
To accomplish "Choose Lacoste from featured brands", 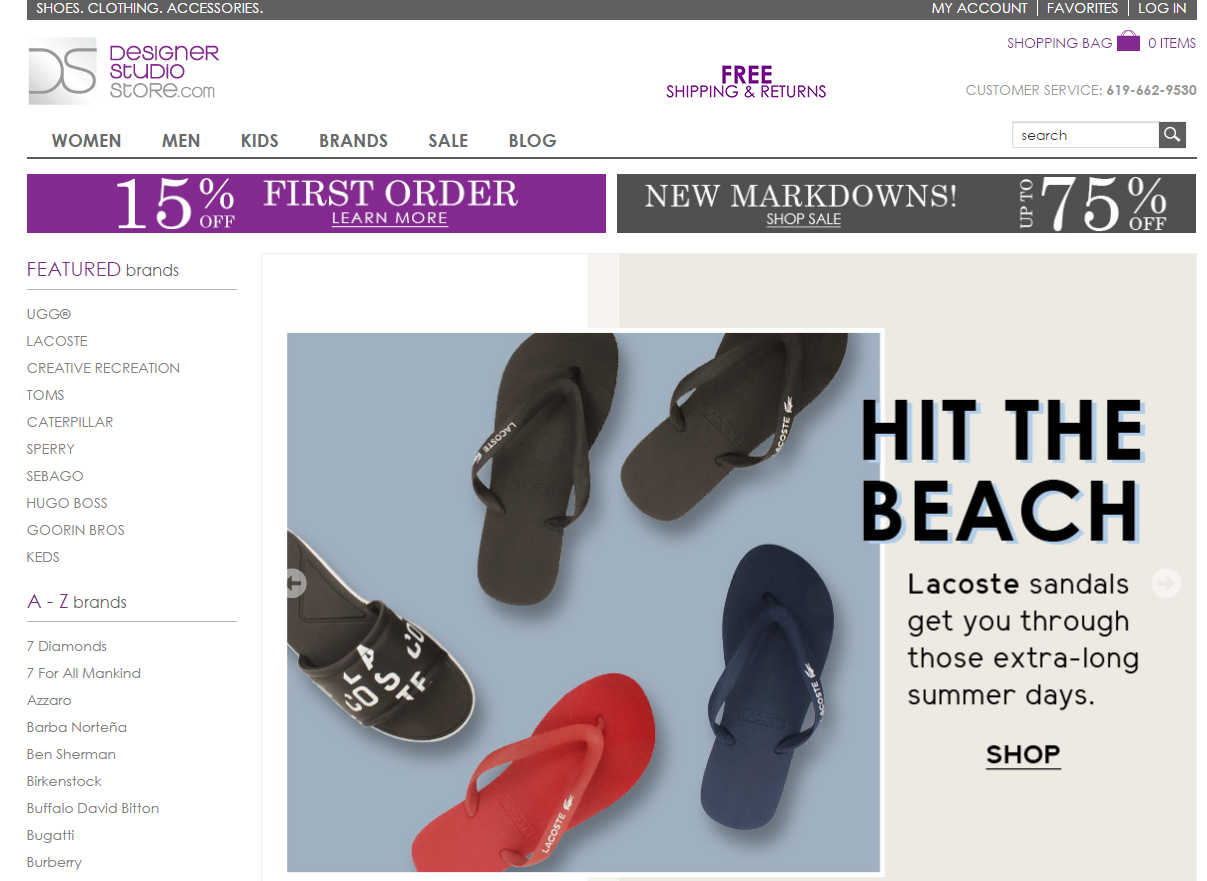I will tap(57, 341).
